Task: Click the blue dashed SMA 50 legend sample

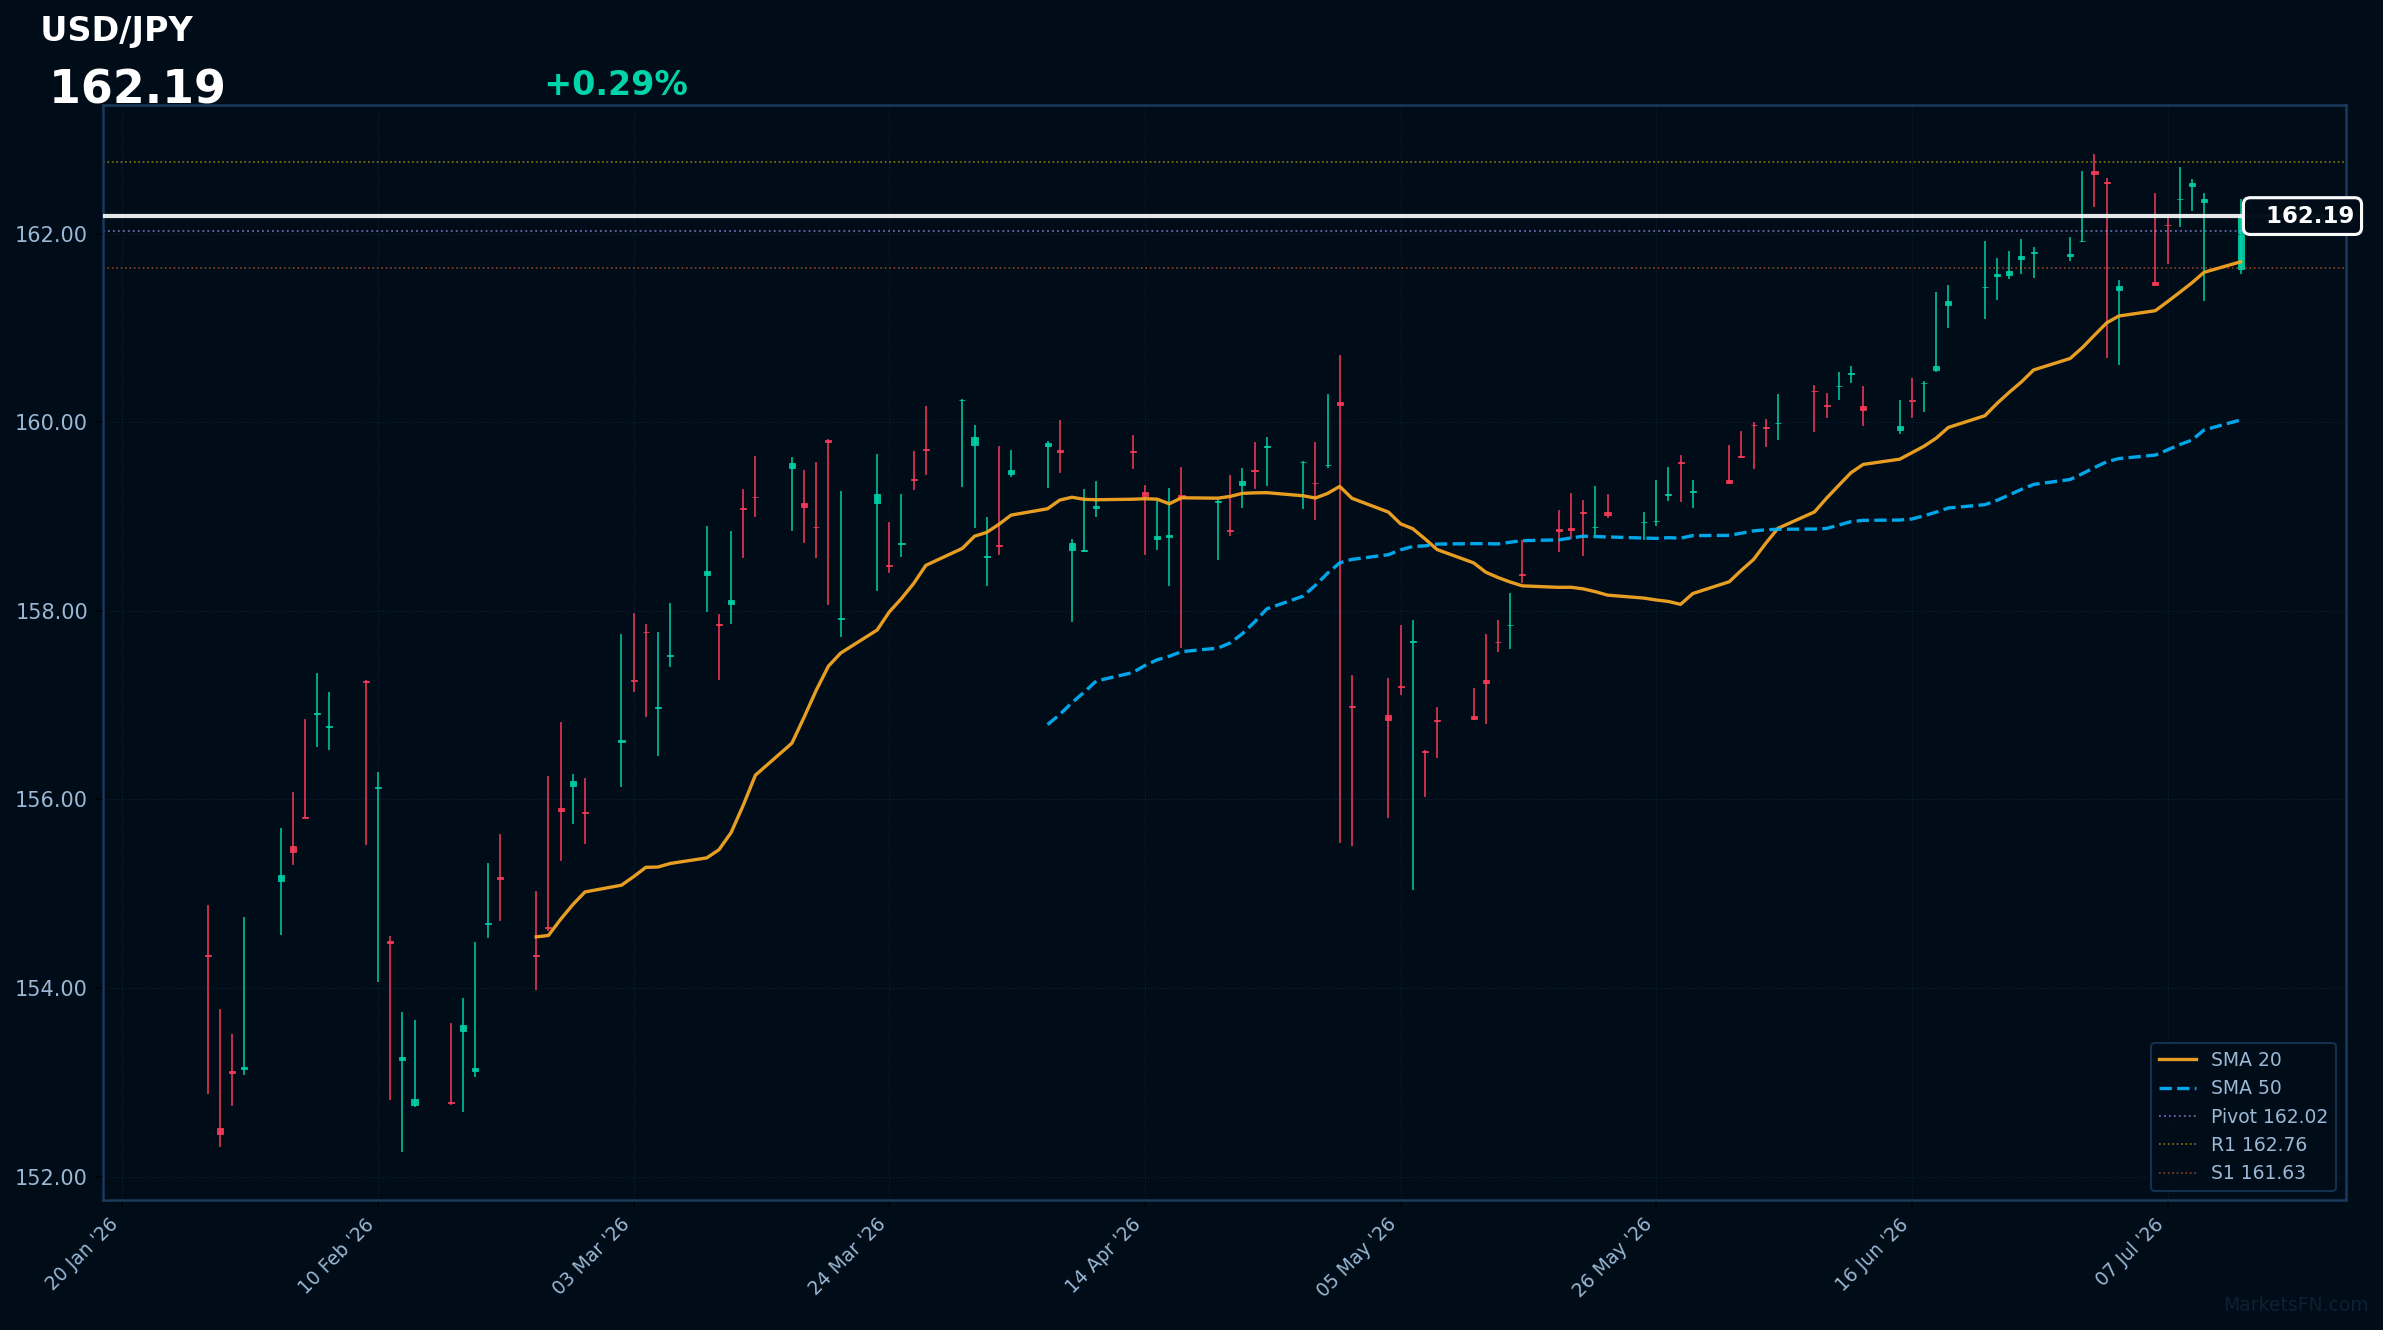Action: (x=2178, y=1088)
